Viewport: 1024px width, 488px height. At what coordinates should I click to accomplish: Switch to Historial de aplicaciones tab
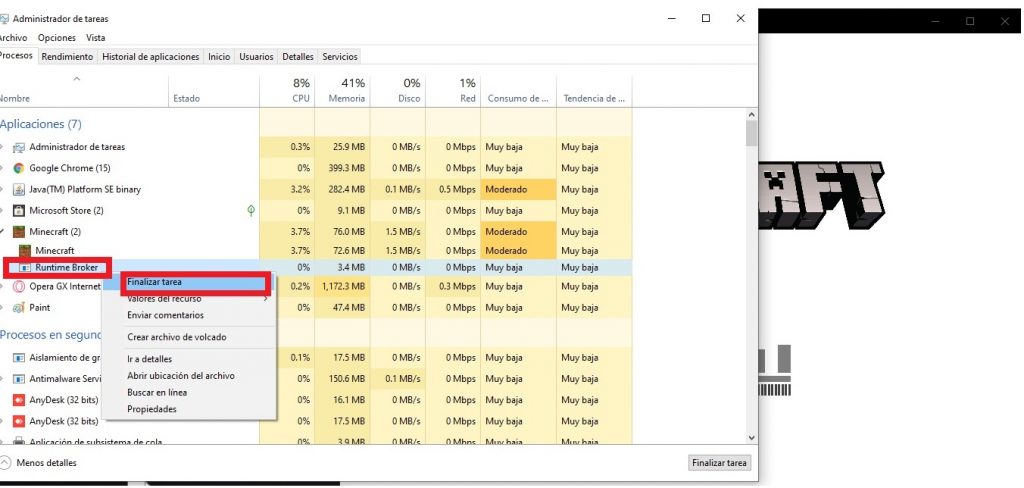tap(150, 57)
